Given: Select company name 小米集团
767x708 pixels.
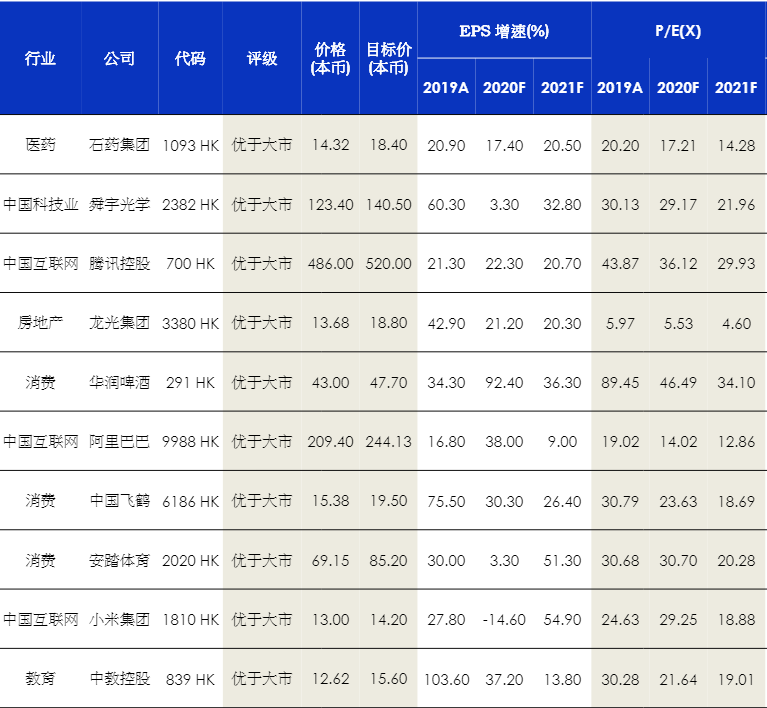Looking at the screenshot, I should 119,619.
